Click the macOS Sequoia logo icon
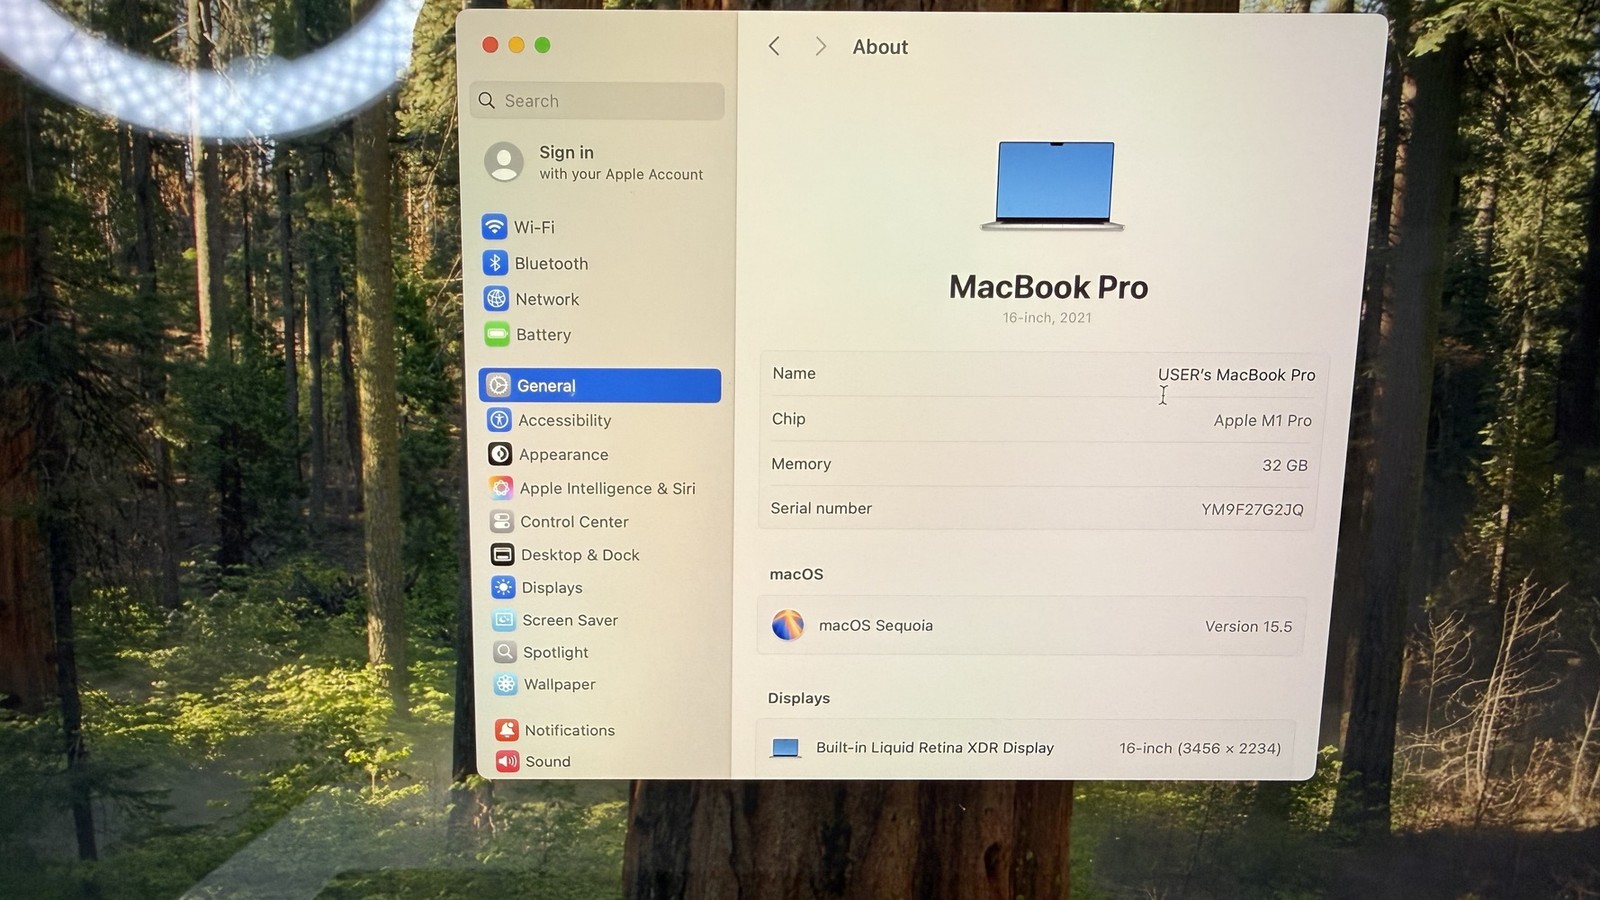Image resolution: width=1600 pixels, height=900 pixels. coord(788,625)
